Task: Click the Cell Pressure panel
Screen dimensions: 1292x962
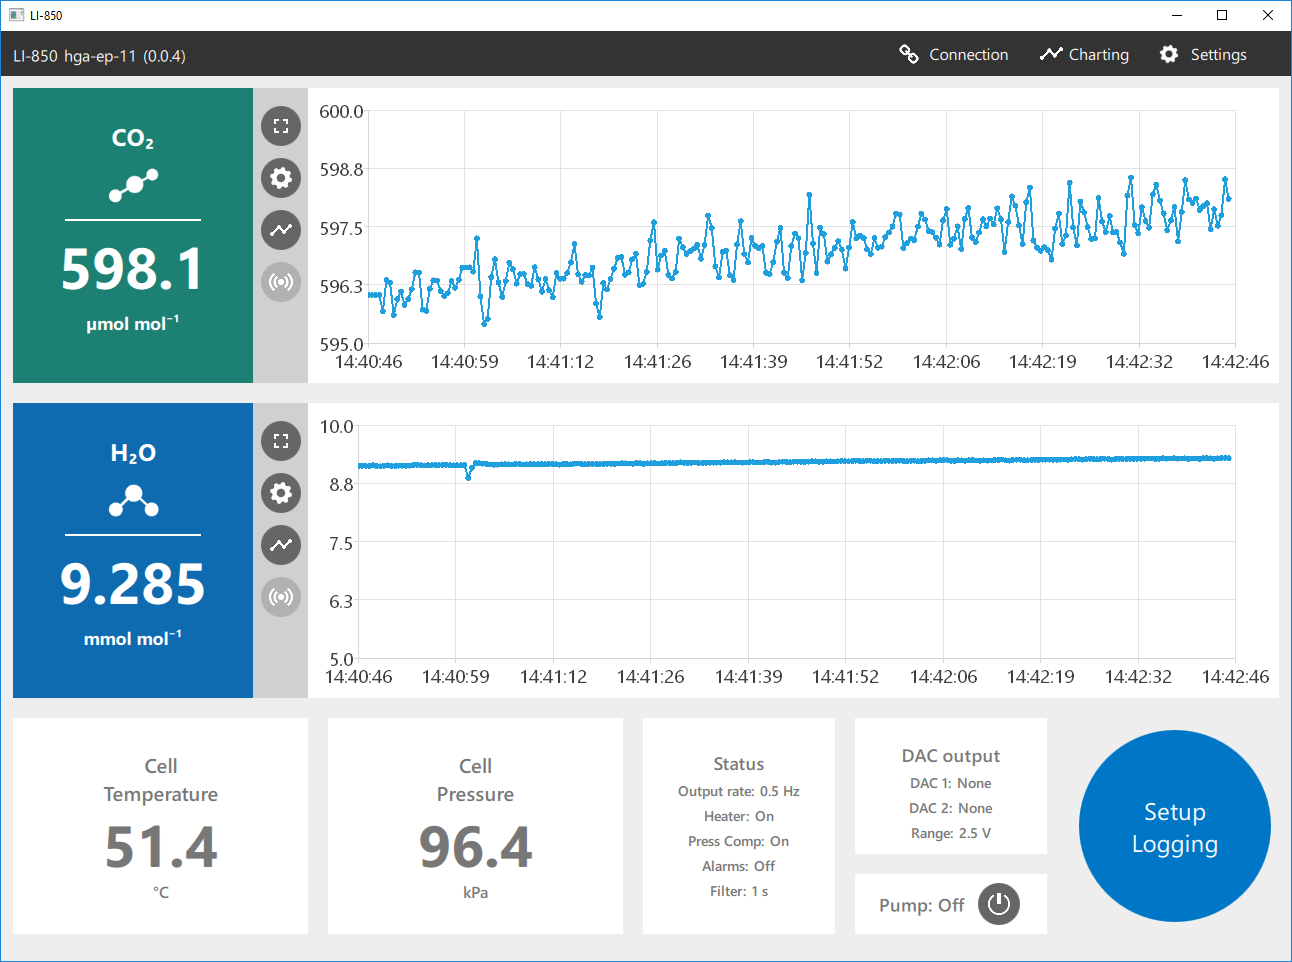Action: 475,826
